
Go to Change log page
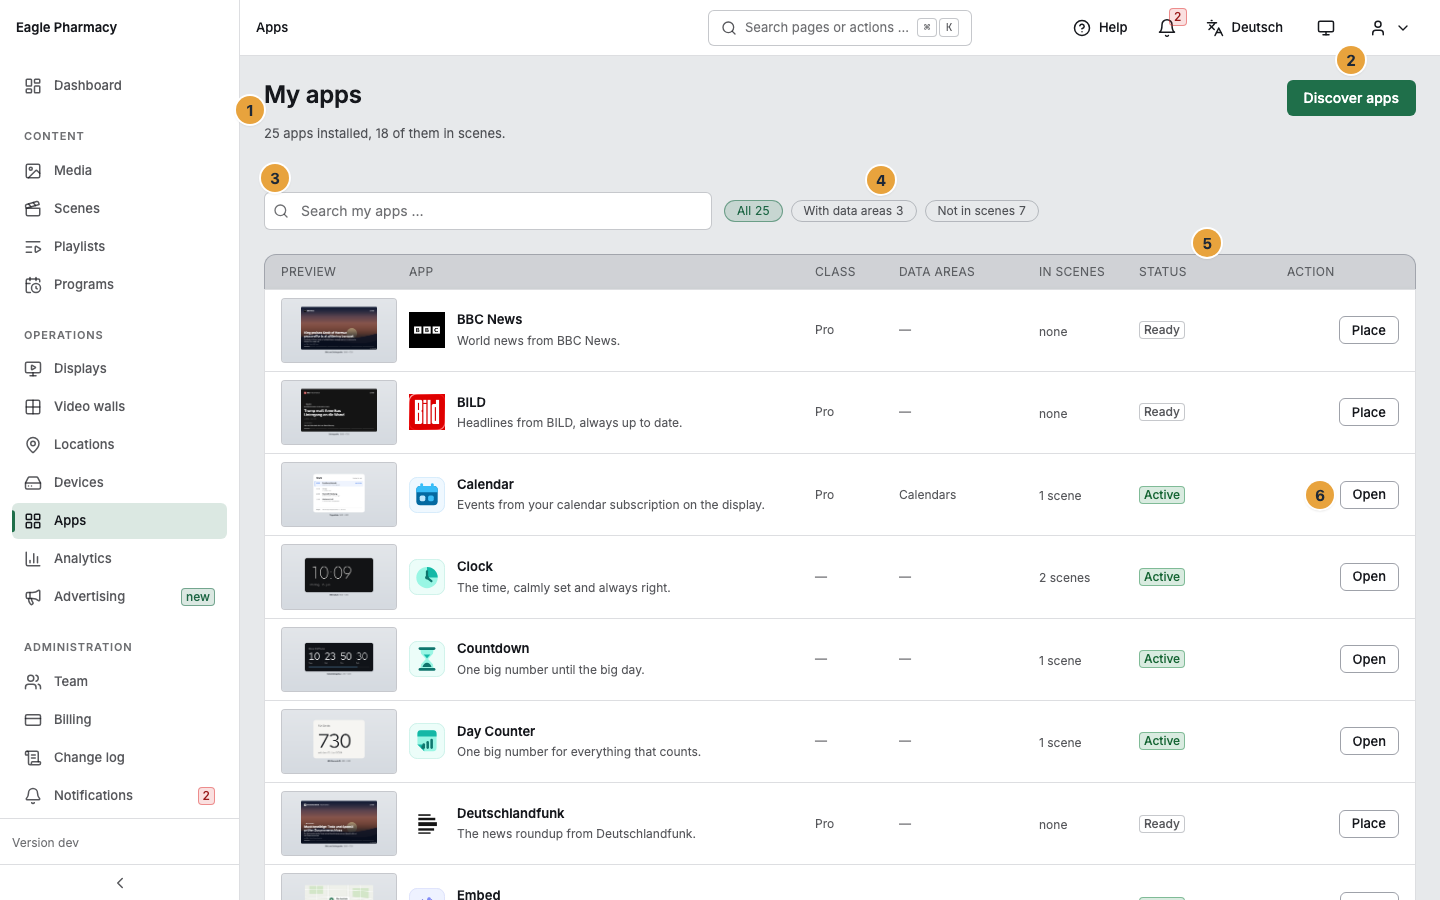(x=120, y=758)
